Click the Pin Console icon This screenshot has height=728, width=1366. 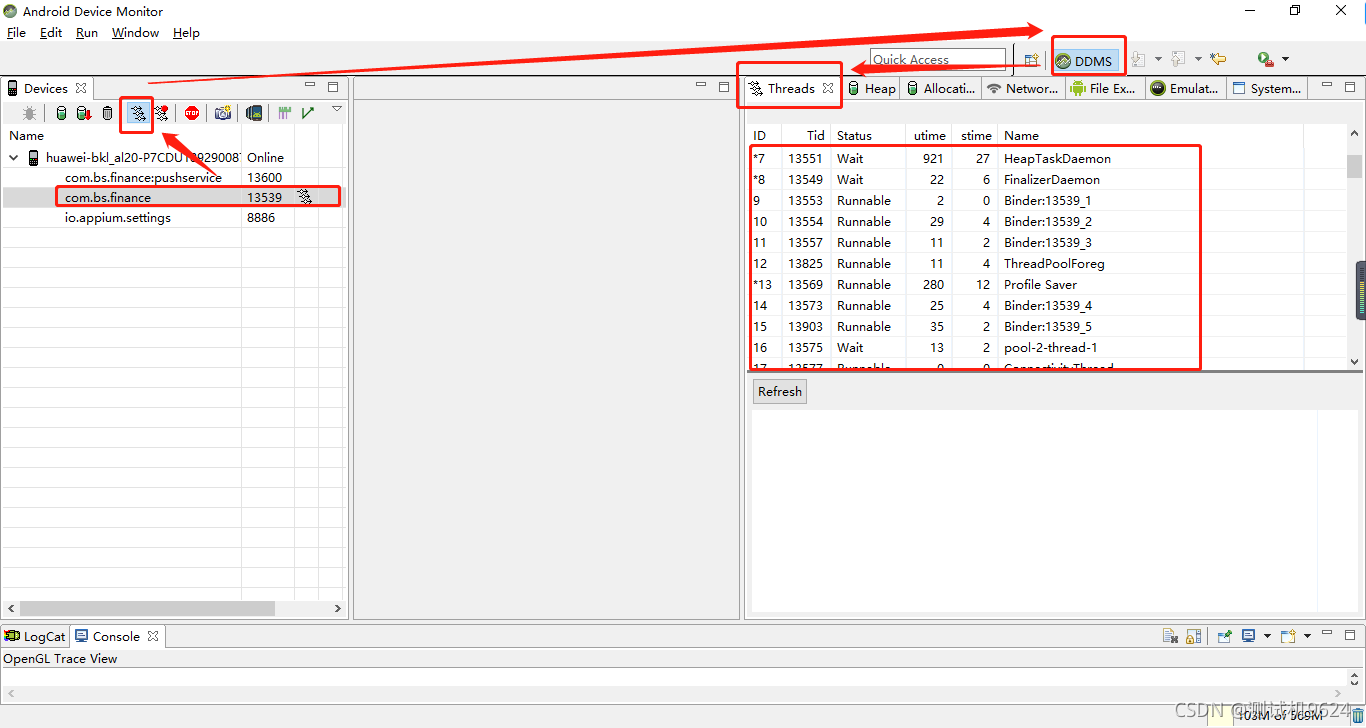coord(1224,636)
